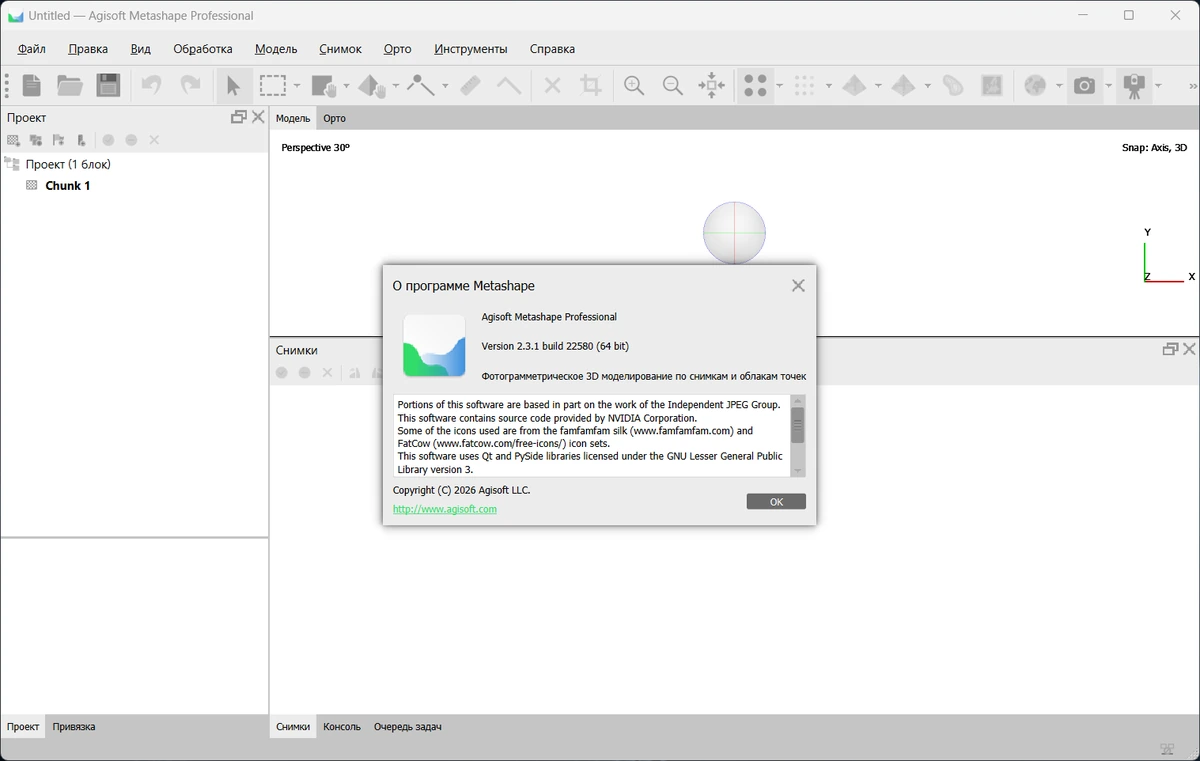Close the О программе Metashape dialog
The width and height of the screenshot is (1200, 761).
(798, 285)
